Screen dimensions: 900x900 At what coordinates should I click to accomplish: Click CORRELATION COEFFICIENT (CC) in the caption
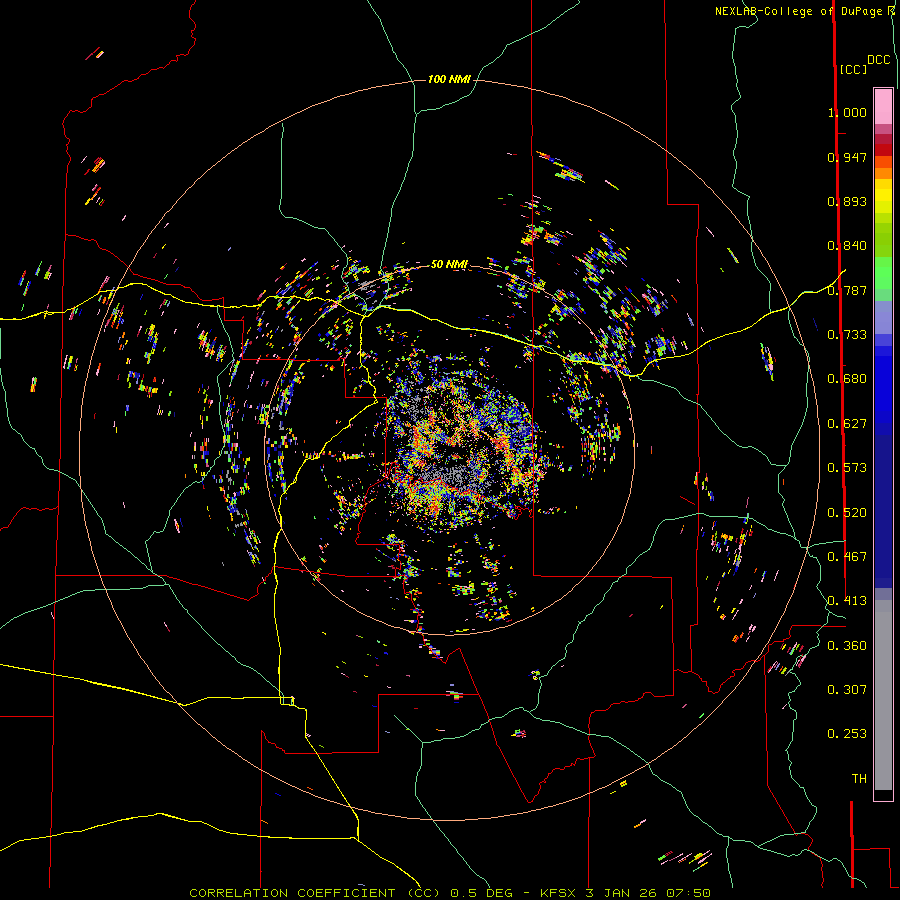(315, 893)
